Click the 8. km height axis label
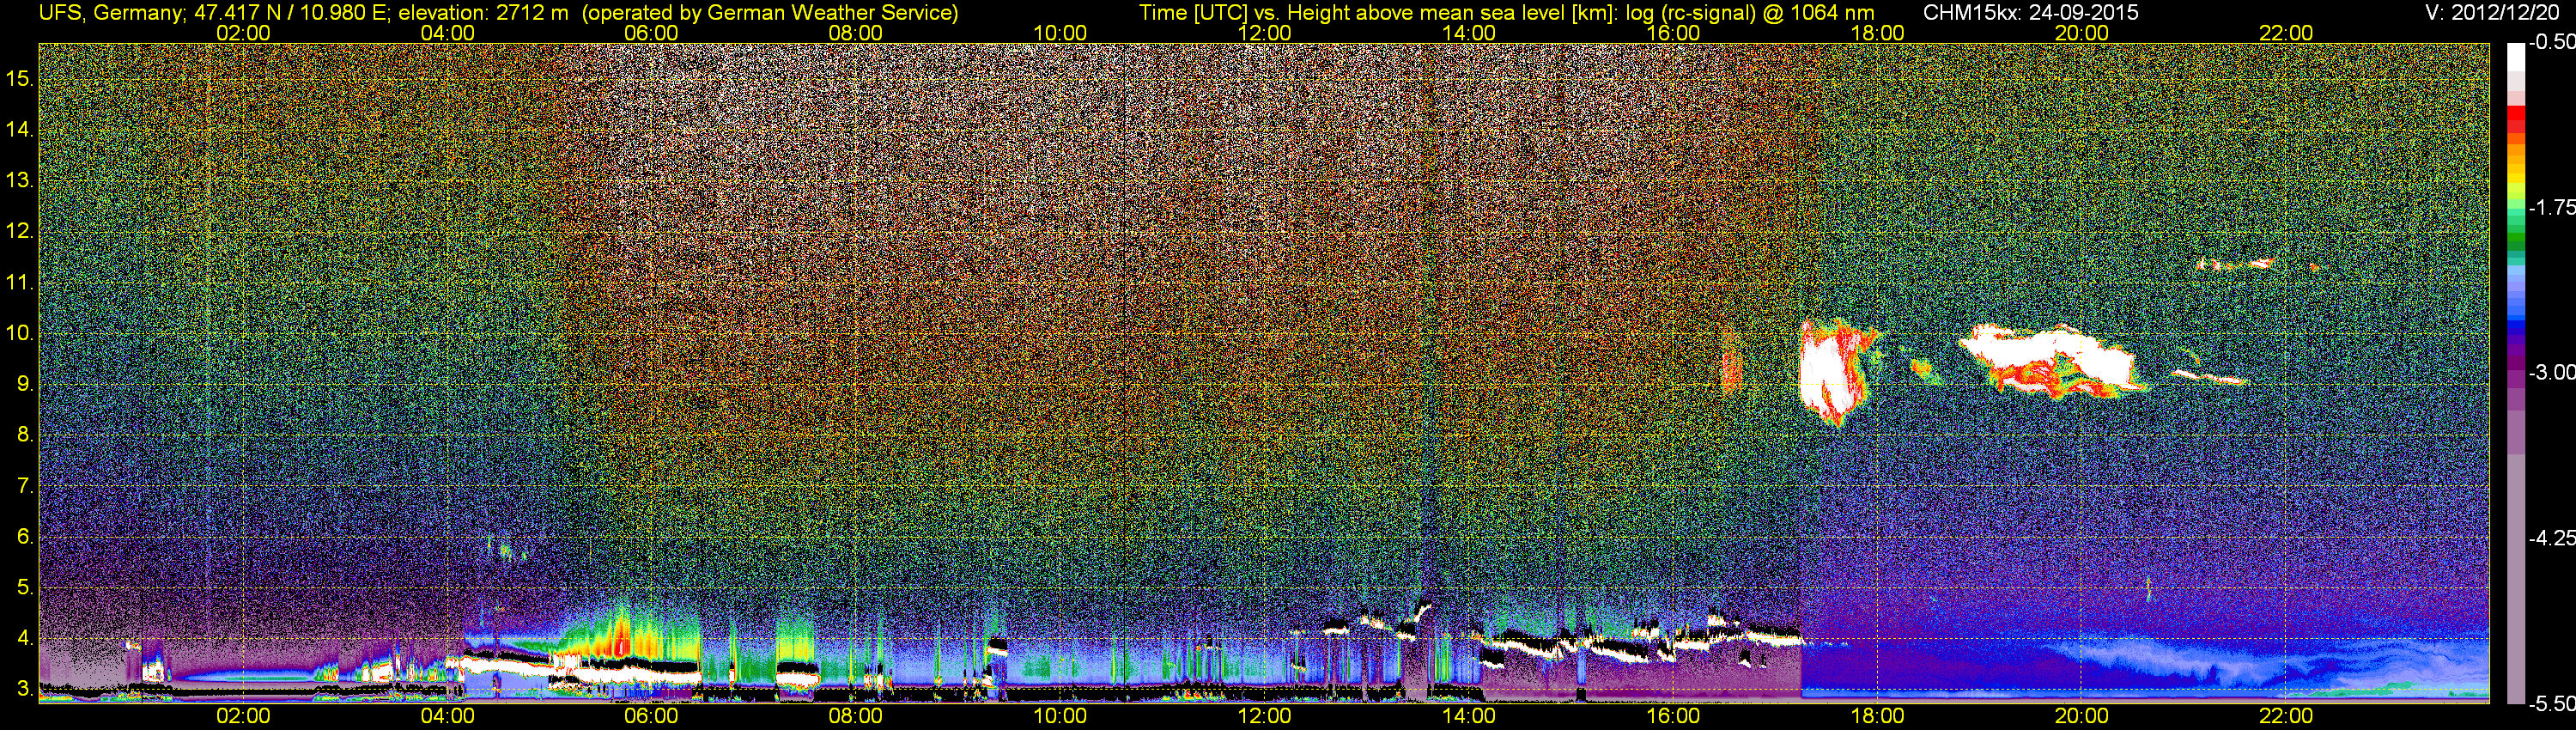Viewport: 2576px width, 730px height. 25,435
